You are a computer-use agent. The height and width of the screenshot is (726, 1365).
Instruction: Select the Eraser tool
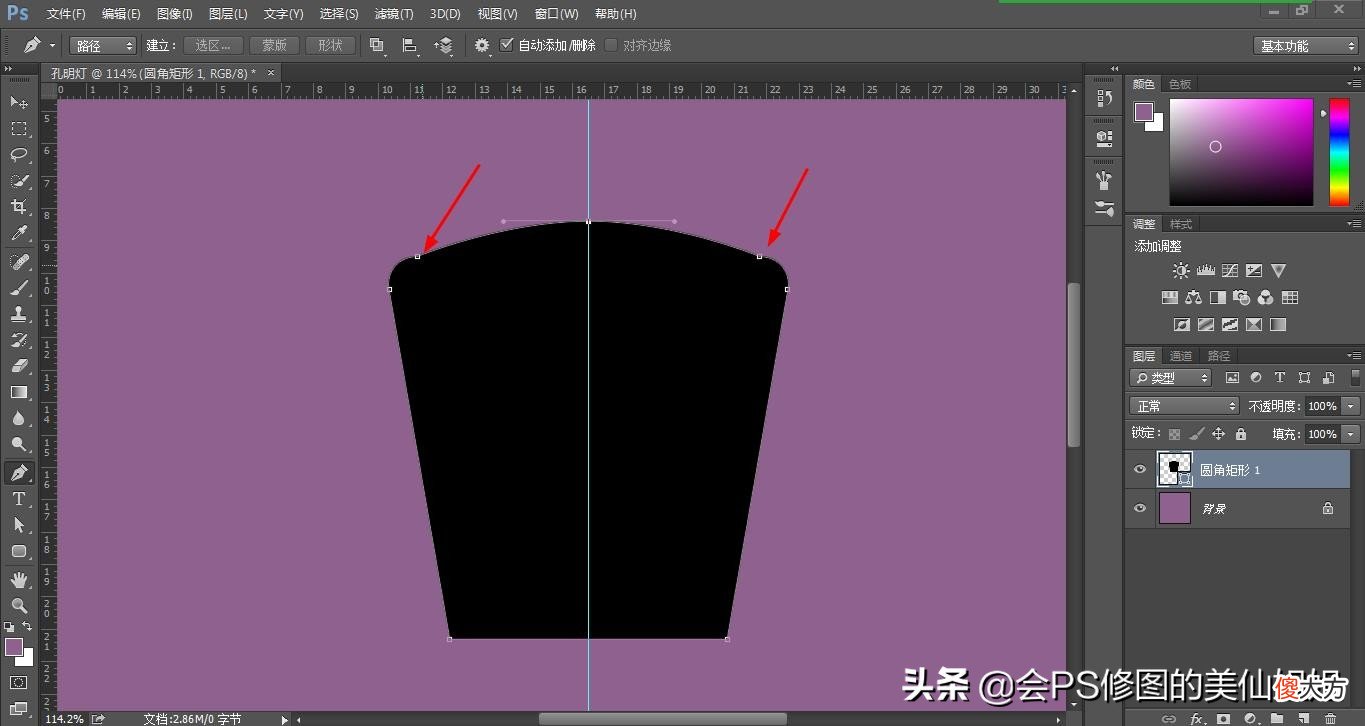tap(19, 366)
